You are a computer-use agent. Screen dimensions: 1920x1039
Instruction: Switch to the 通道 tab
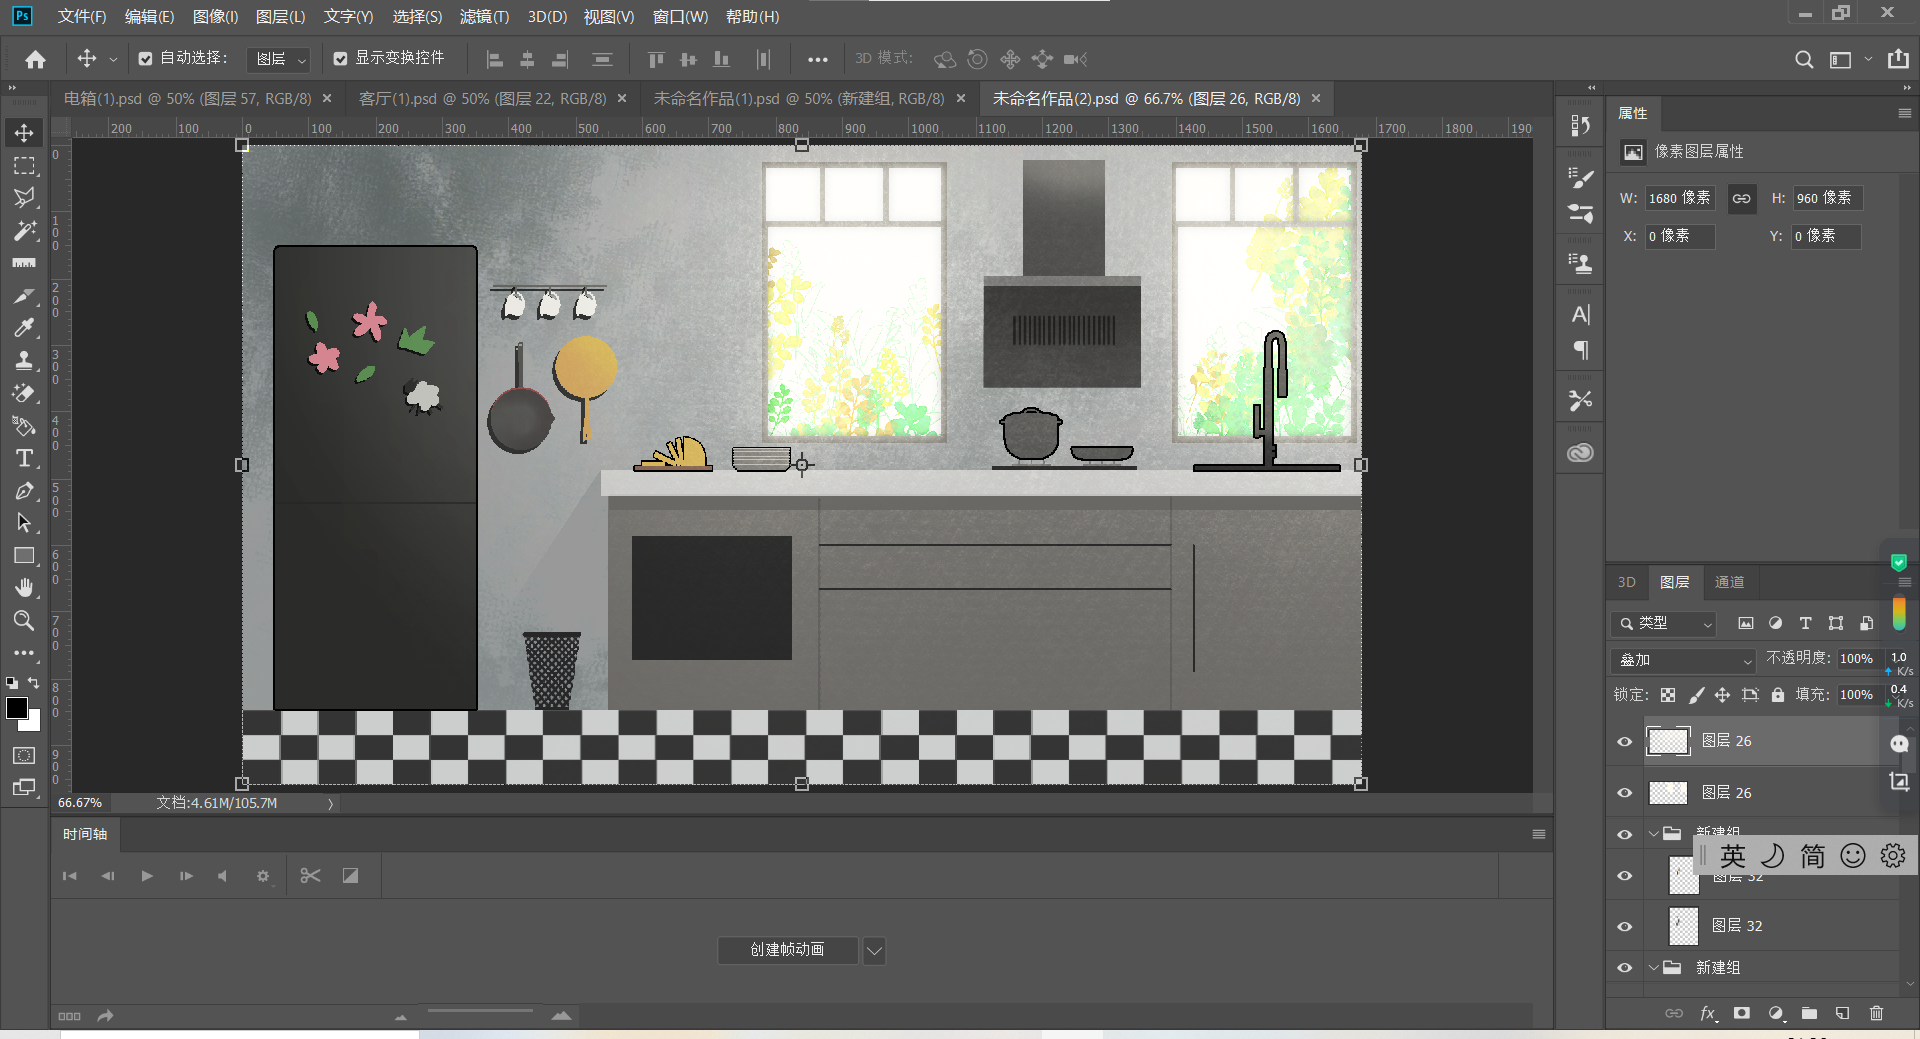(1729, 582)
